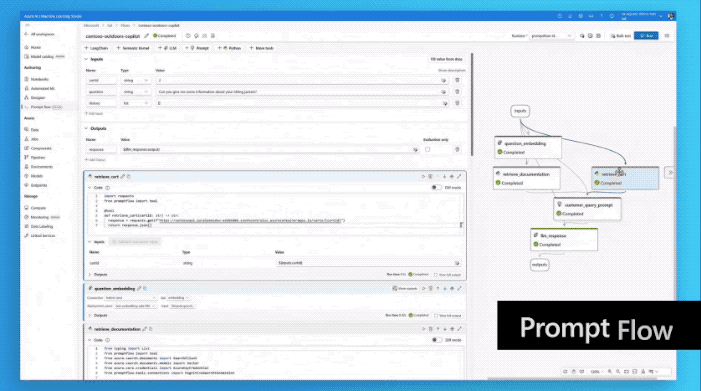Edit flow name contoso-outdoors-copilot pencil icon
This screenshot has height=391, width=701.
146,36
